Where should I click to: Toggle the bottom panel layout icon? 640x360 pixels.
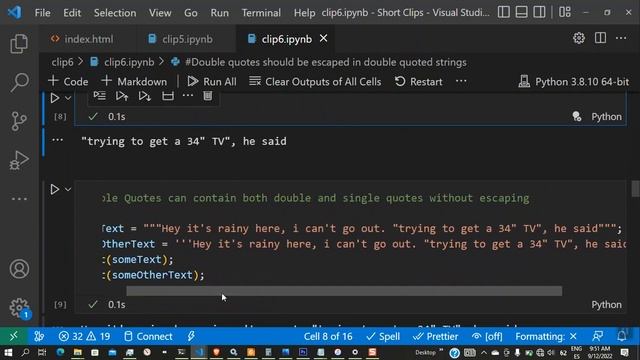click(521, 12)
